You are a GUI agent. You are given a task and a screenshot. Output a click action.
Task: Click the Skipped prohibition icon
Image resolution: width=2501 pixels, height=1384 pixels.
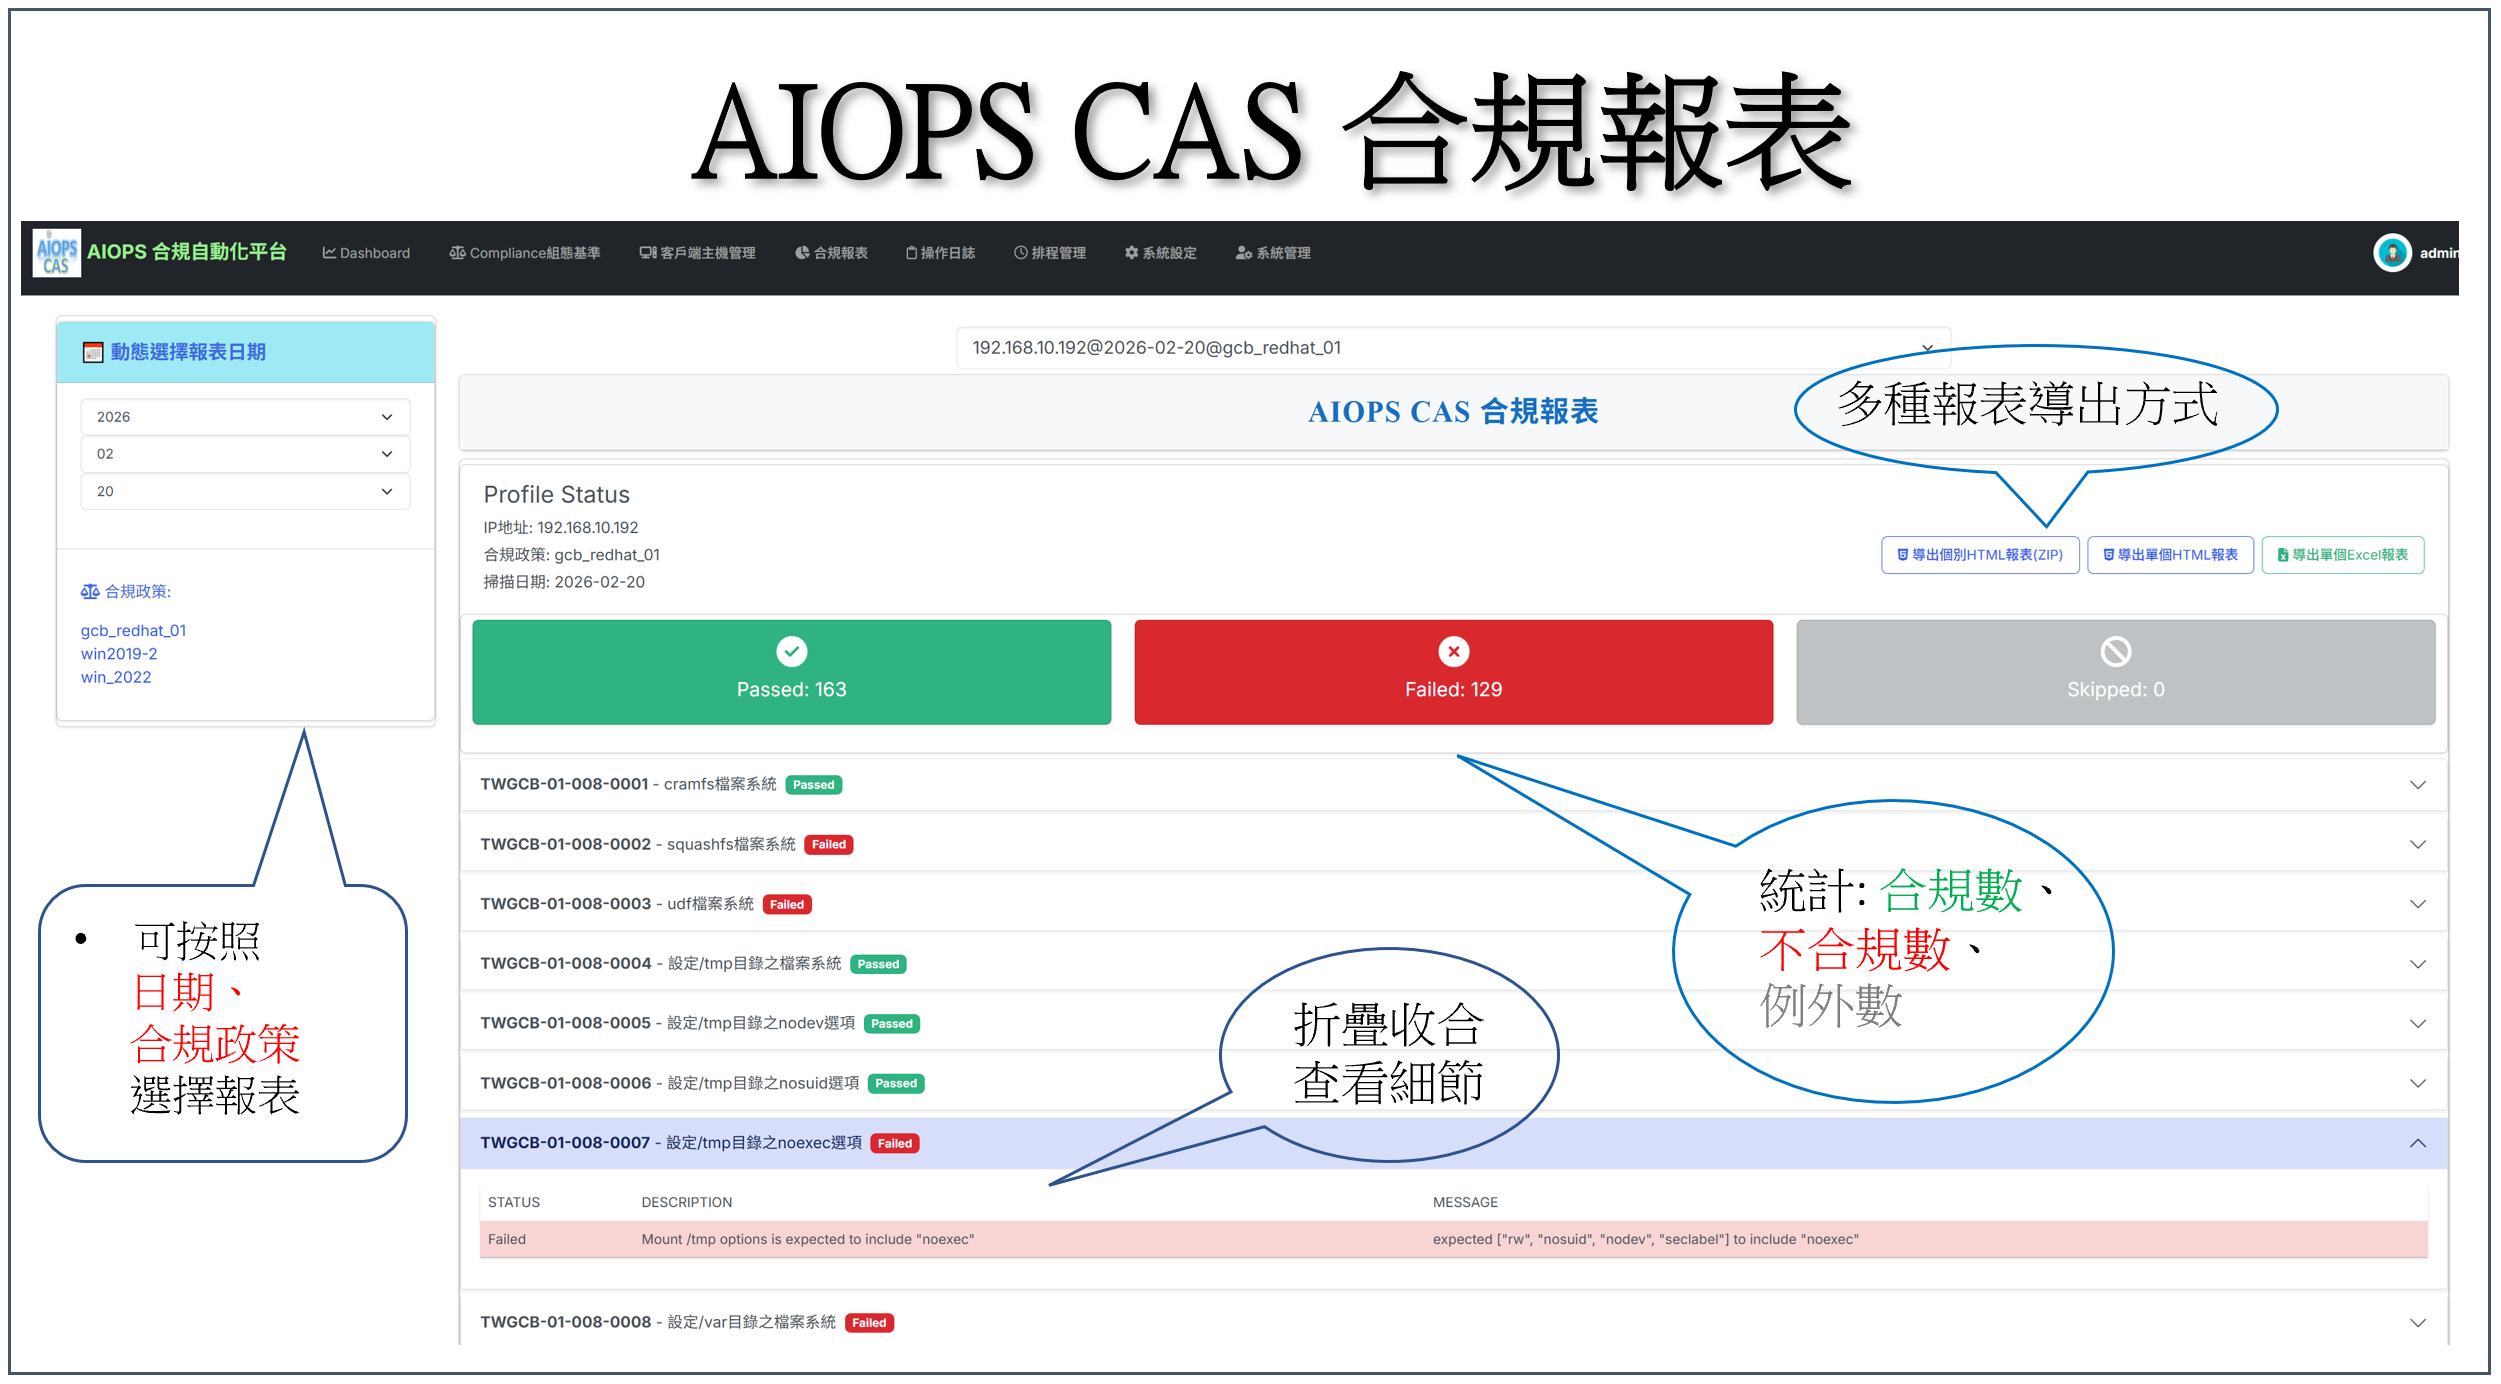(2115, 652)
